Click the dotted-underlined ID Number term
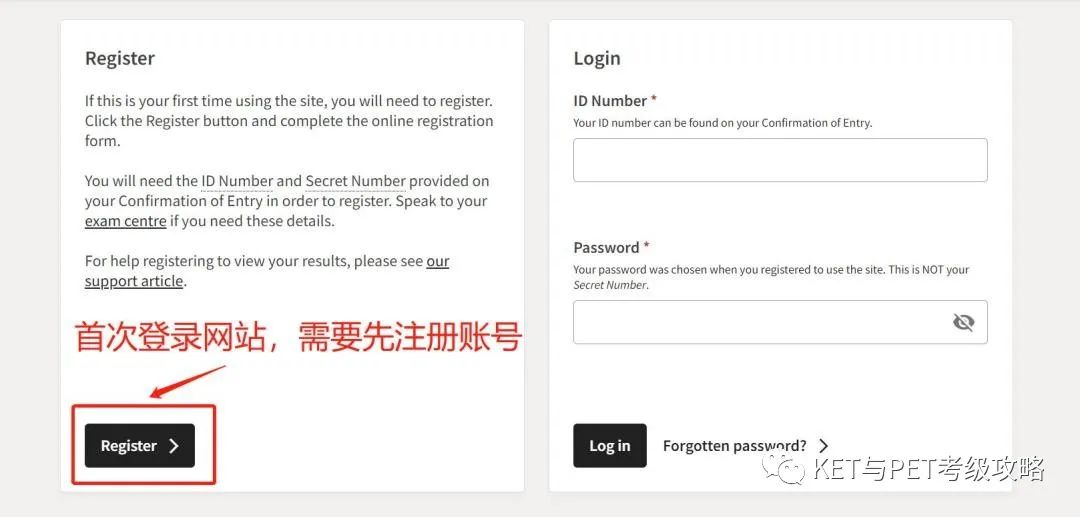 (237, 181)
